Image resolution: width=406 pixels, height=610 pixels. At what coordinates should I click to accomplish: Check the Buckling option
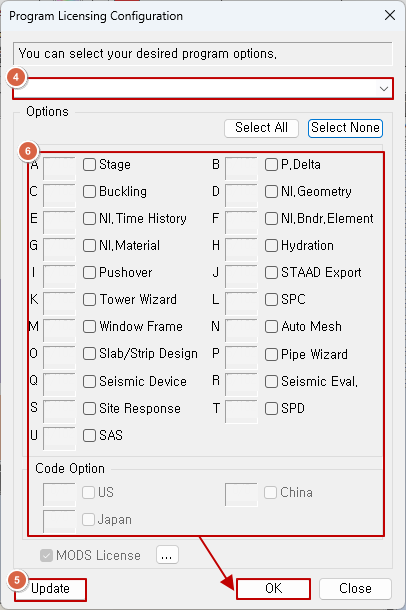click(89, 191)
